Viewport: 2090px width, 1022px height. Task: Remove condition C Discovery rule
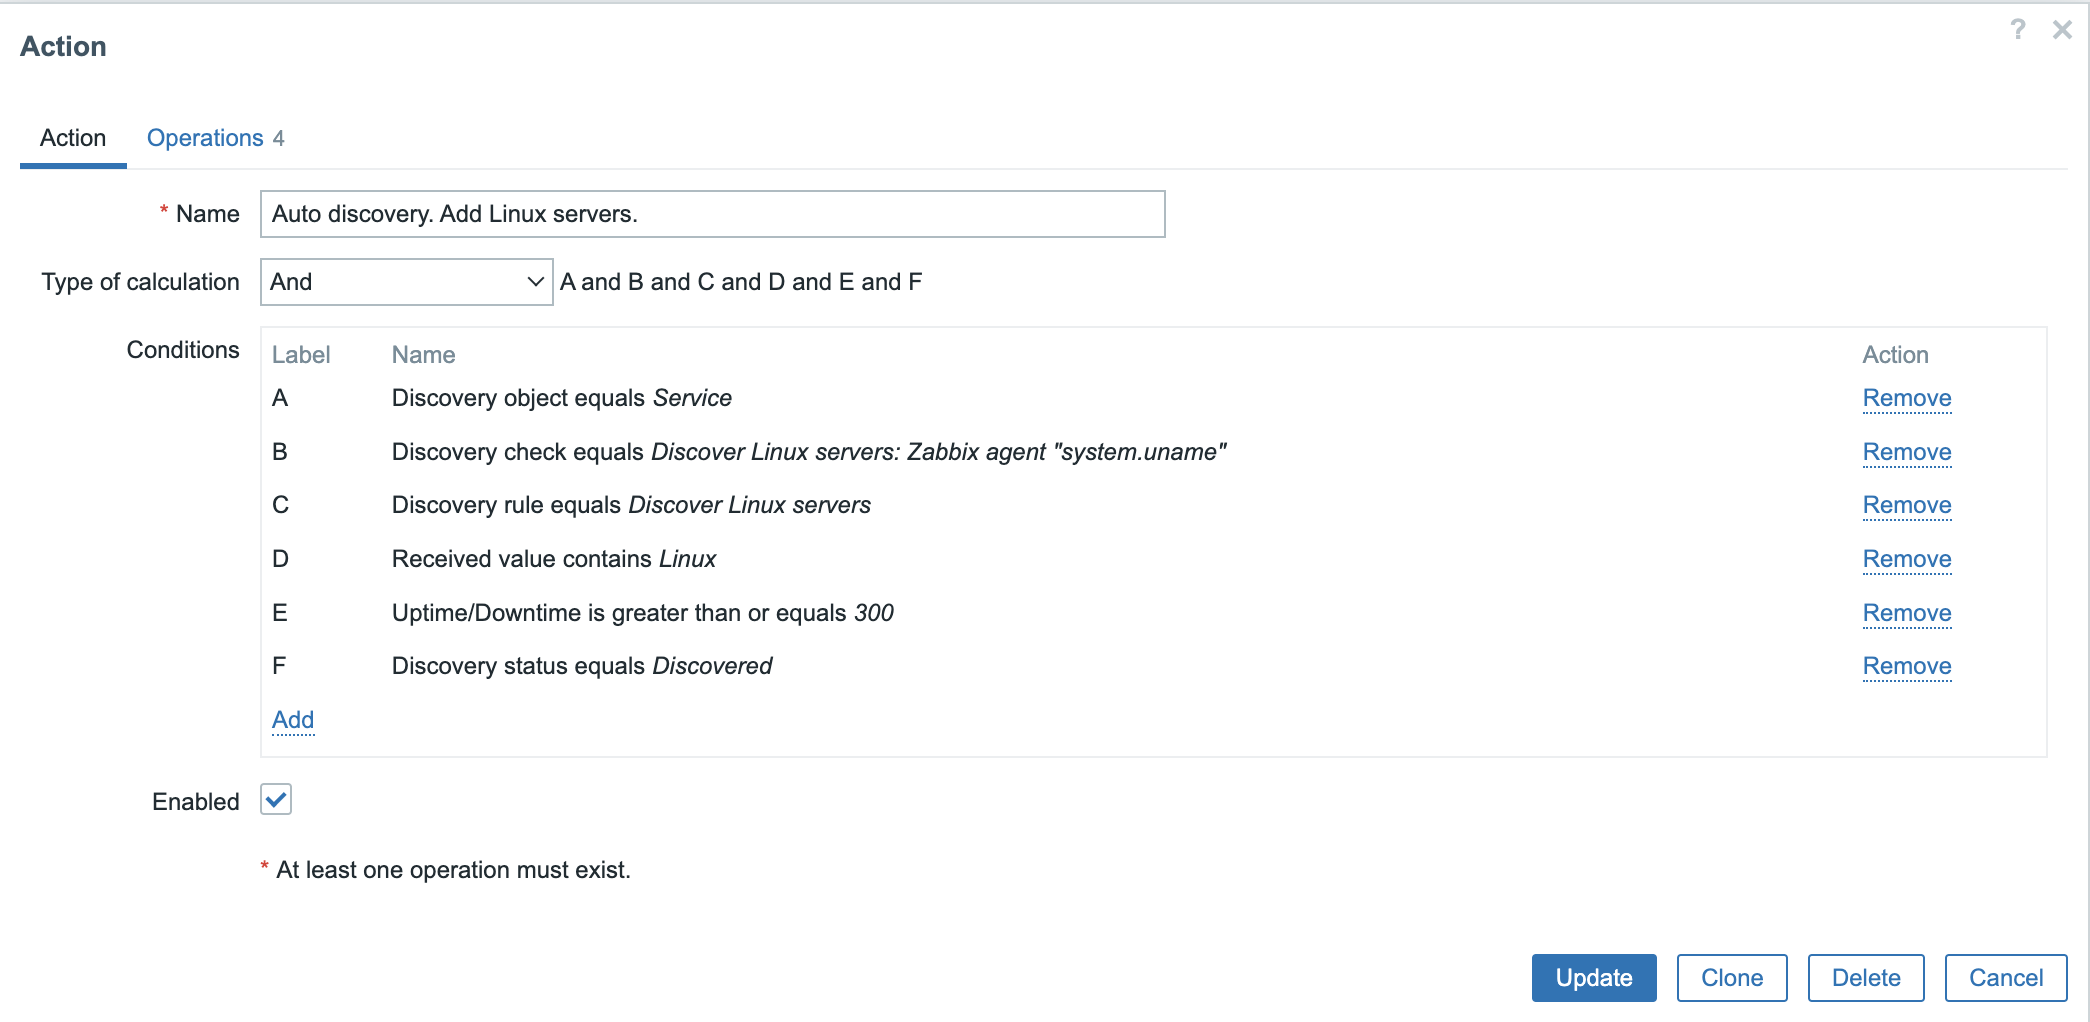tap(1906, 505)
